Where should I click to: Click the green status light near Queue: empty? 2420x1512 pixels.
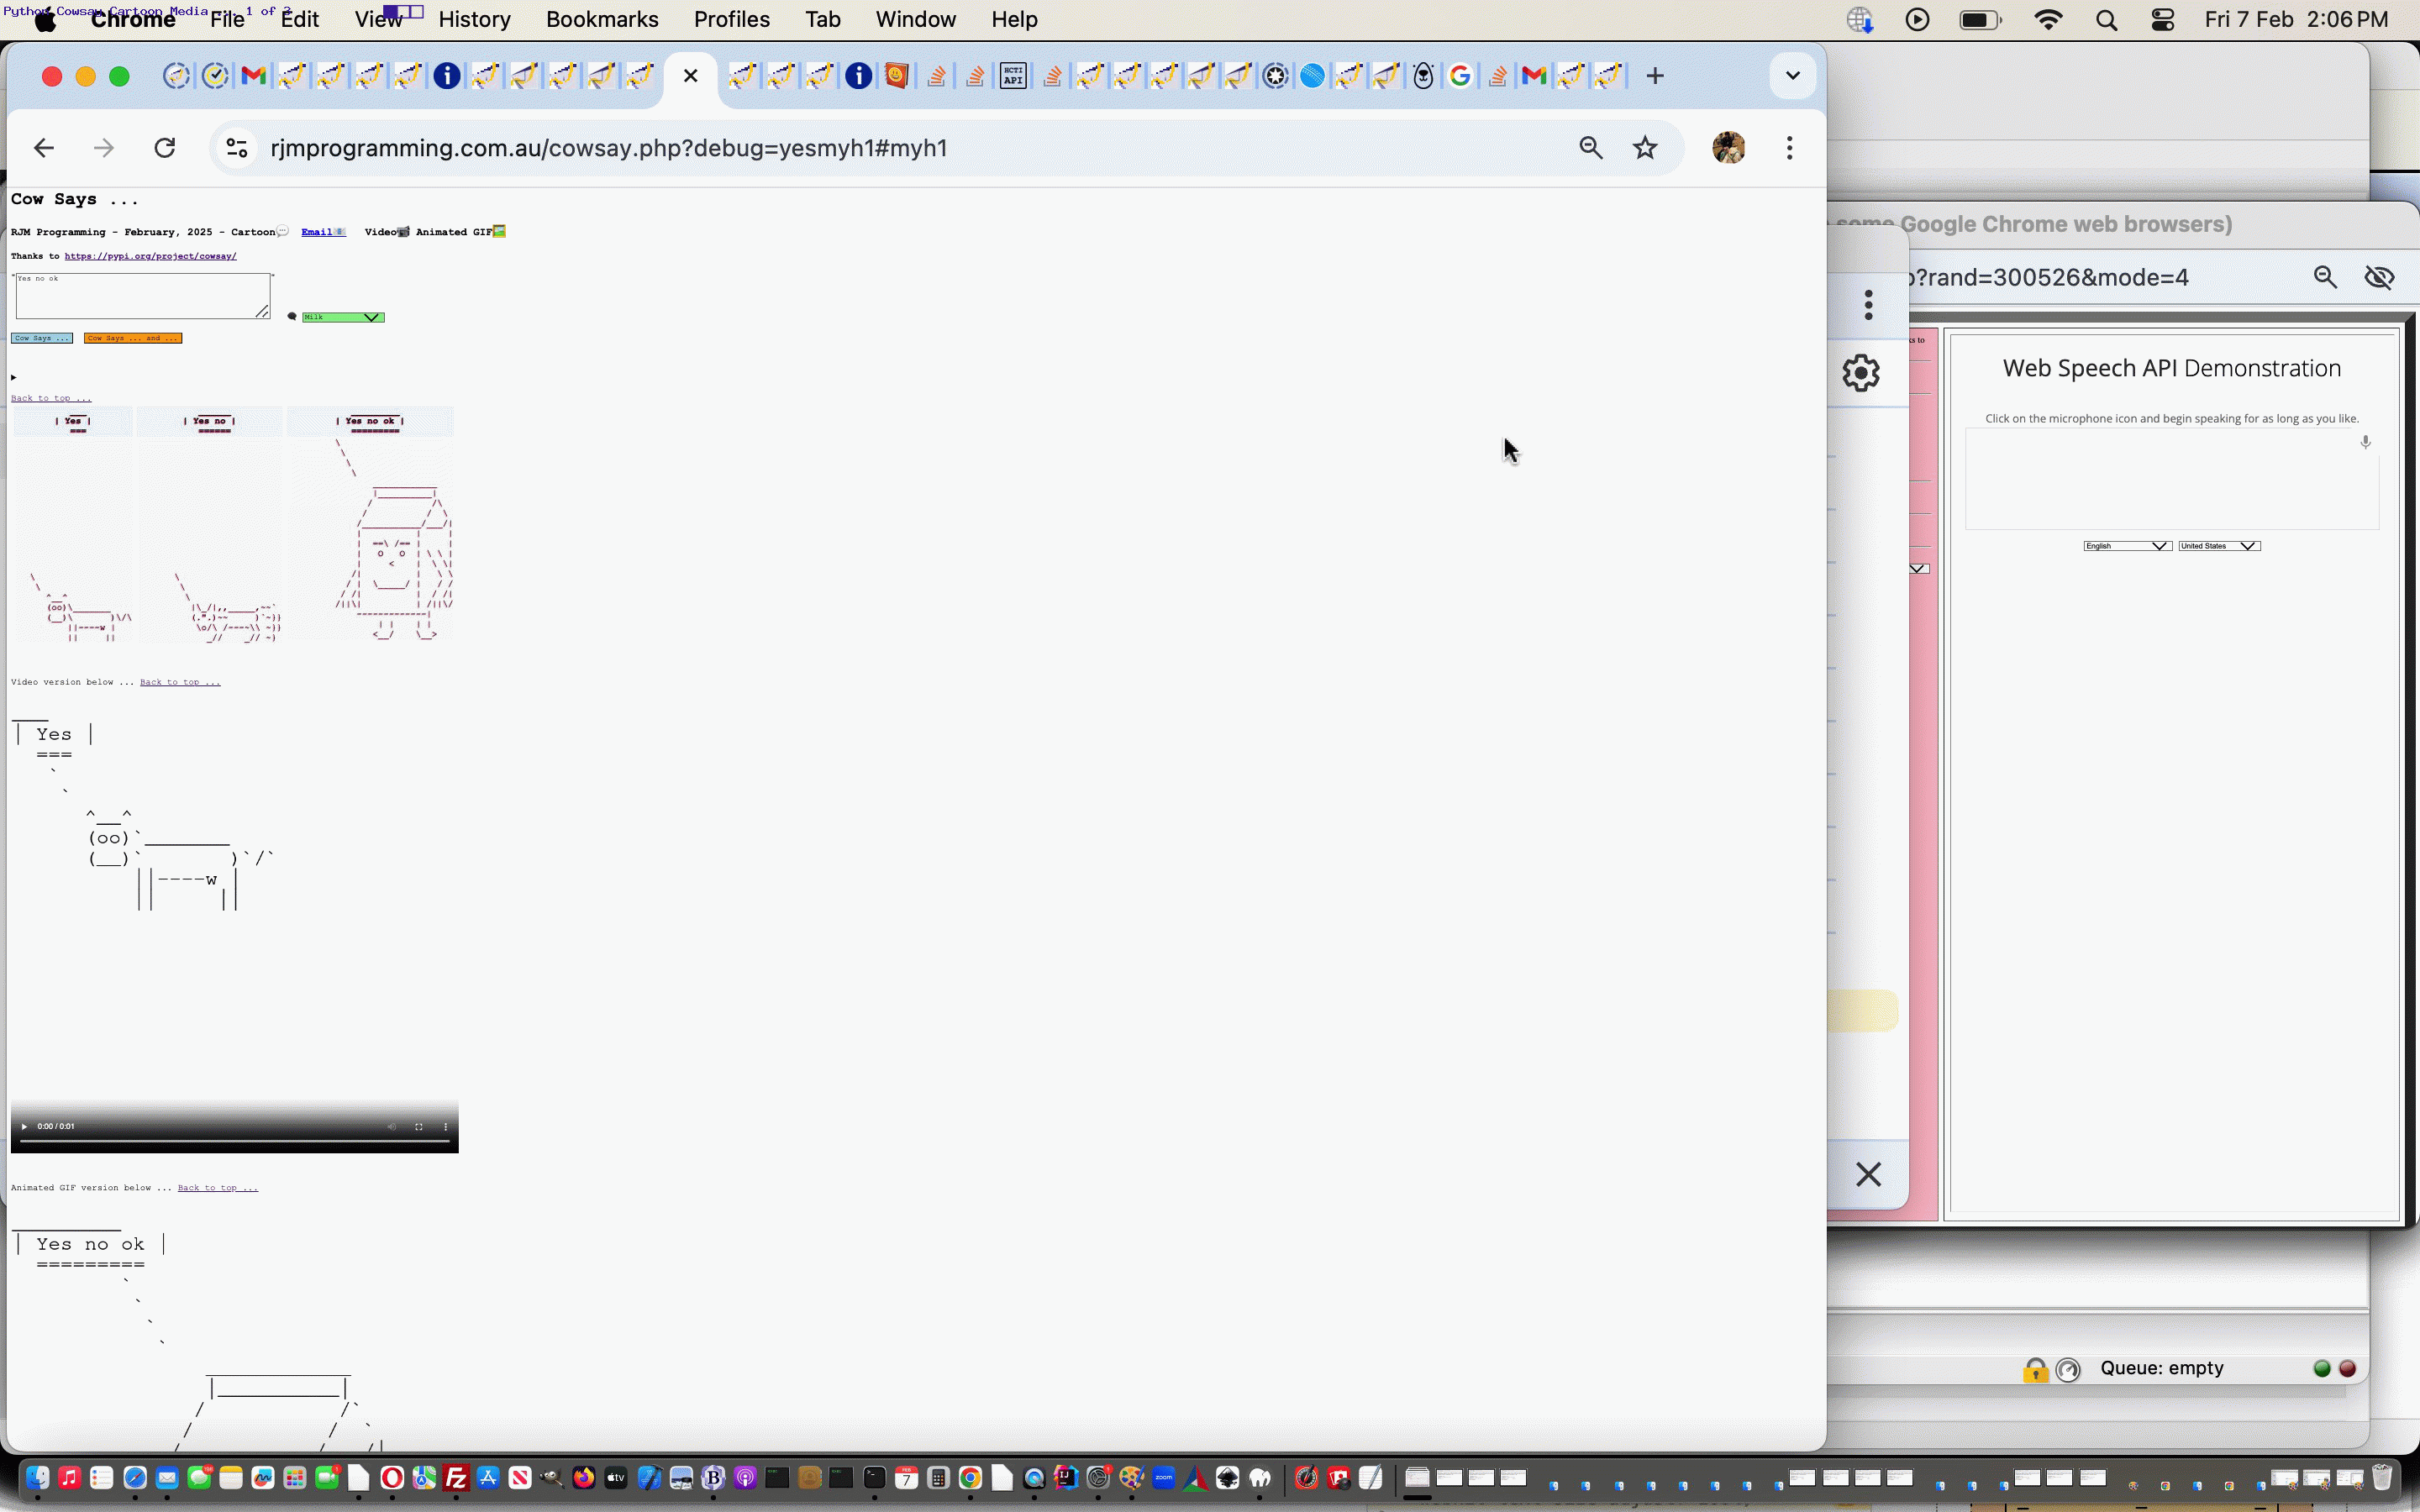click(2322, 1369)
